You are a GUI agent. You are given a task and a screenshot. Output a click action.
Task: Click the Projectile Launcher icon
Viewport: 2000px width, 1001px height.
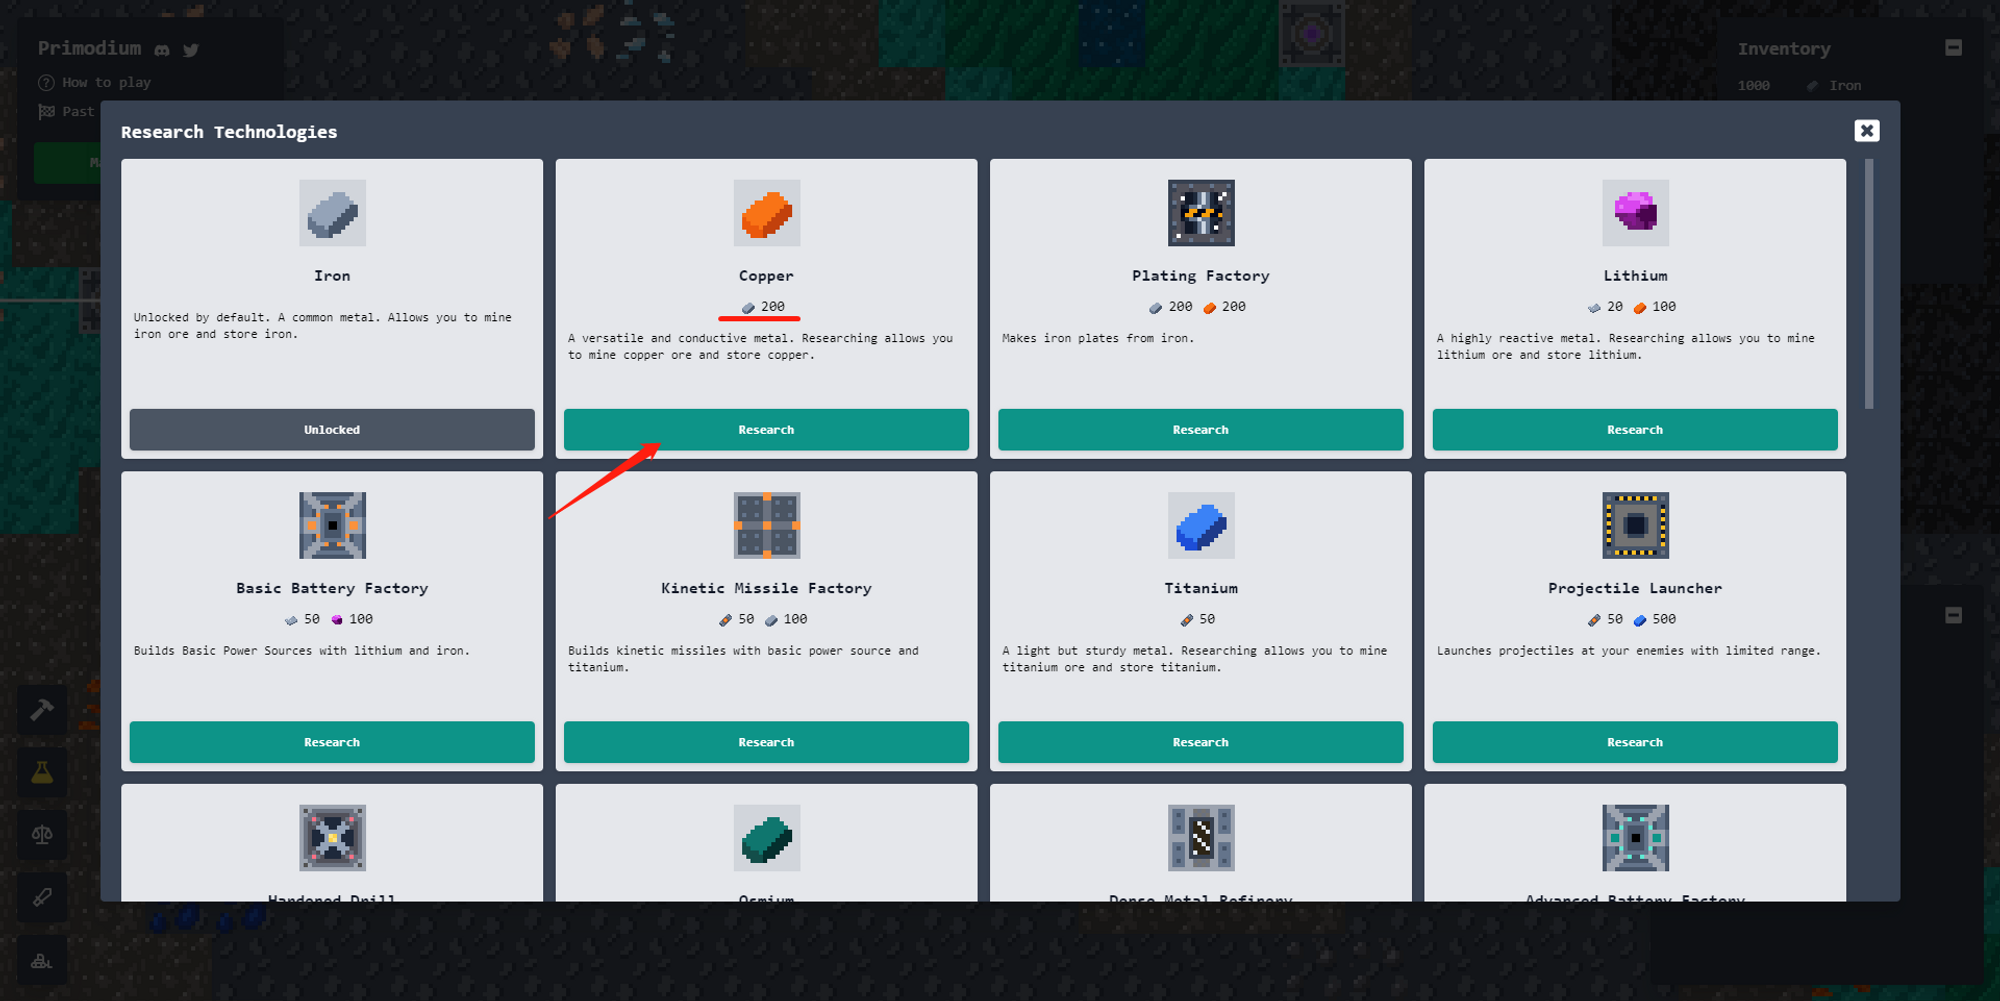click(1635, 525)
